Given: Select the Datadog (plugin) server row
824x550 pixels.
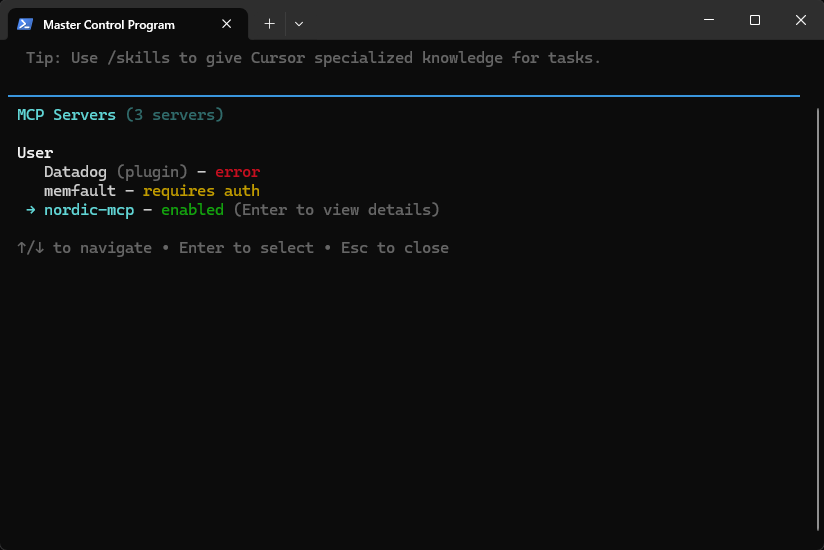Looking at the screenshot, I should tap(151, 172).
